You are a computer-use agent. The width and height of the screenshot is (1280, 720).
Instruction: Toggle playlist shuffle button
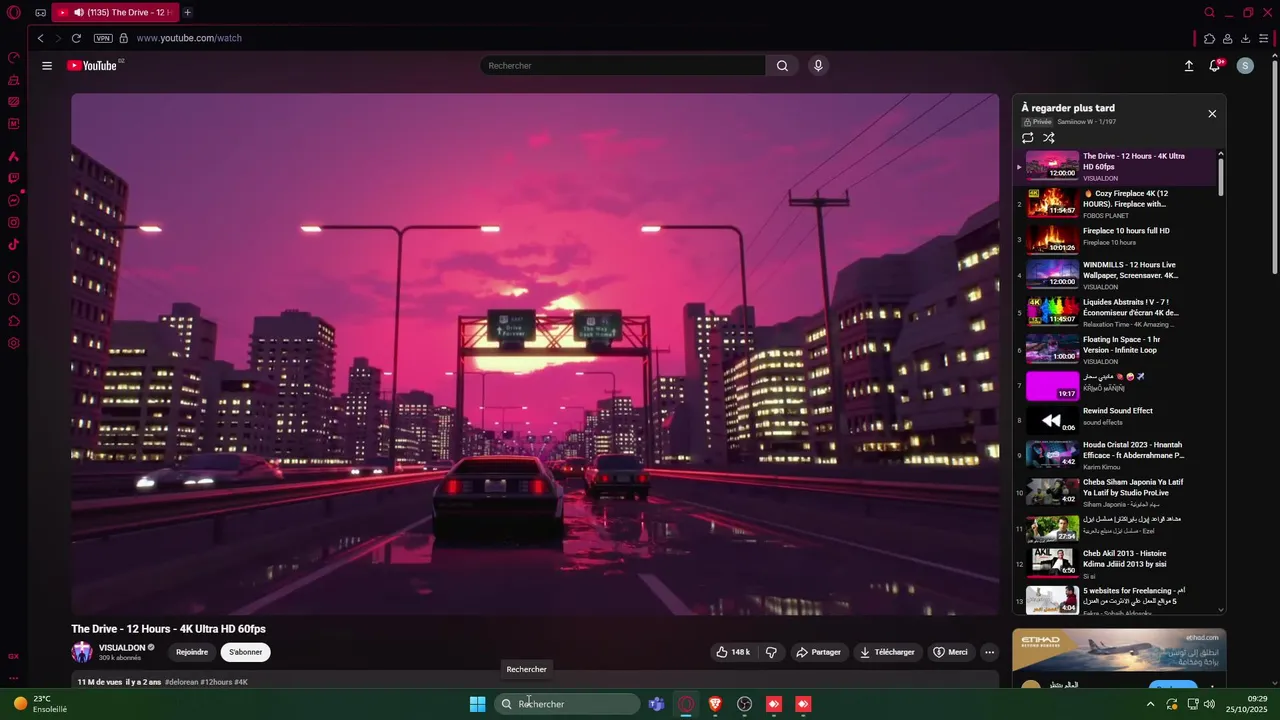tap(1049, 138)
